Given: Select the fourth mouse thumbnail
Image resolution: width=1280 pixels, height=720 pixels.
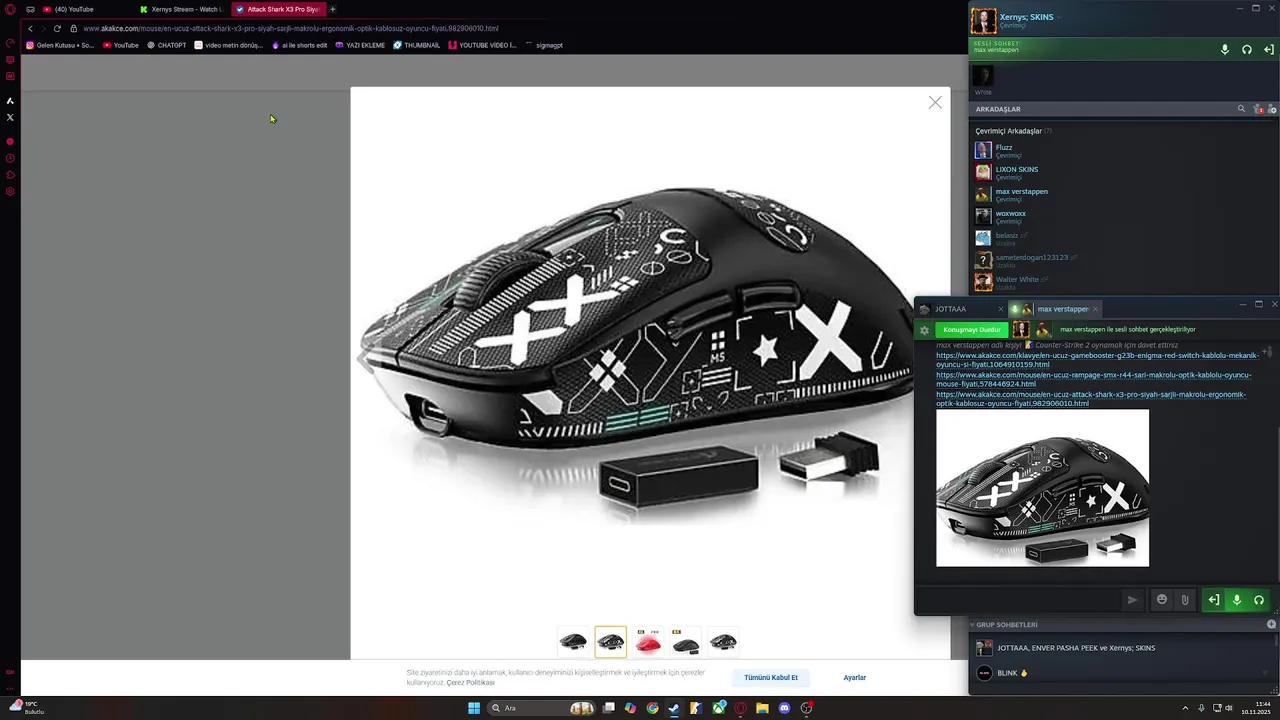Looking at the screenshot, I should coord(686,642).
